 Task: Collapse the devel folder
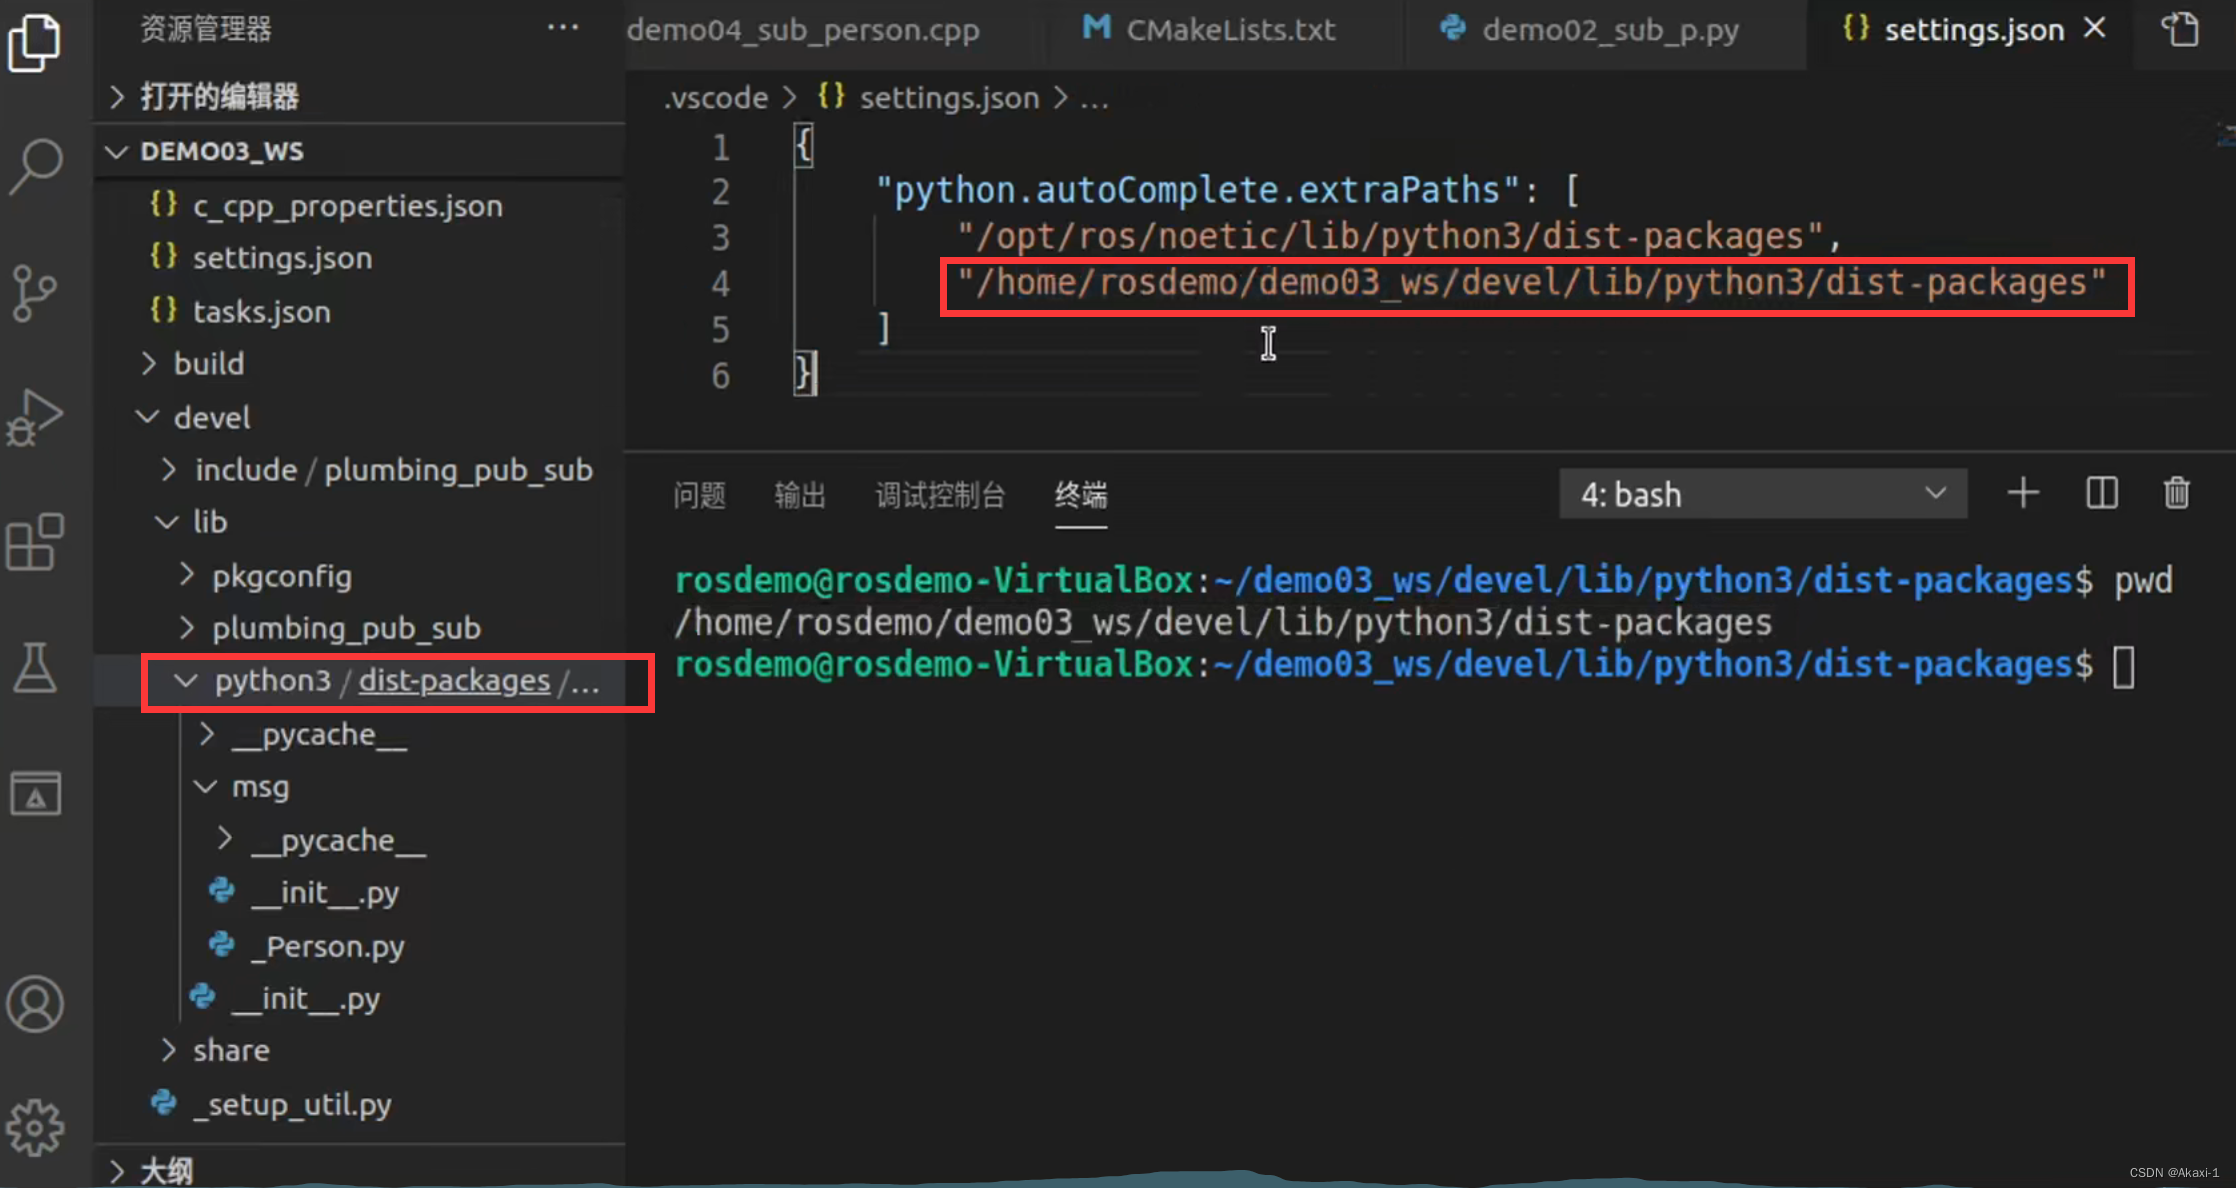211,417
